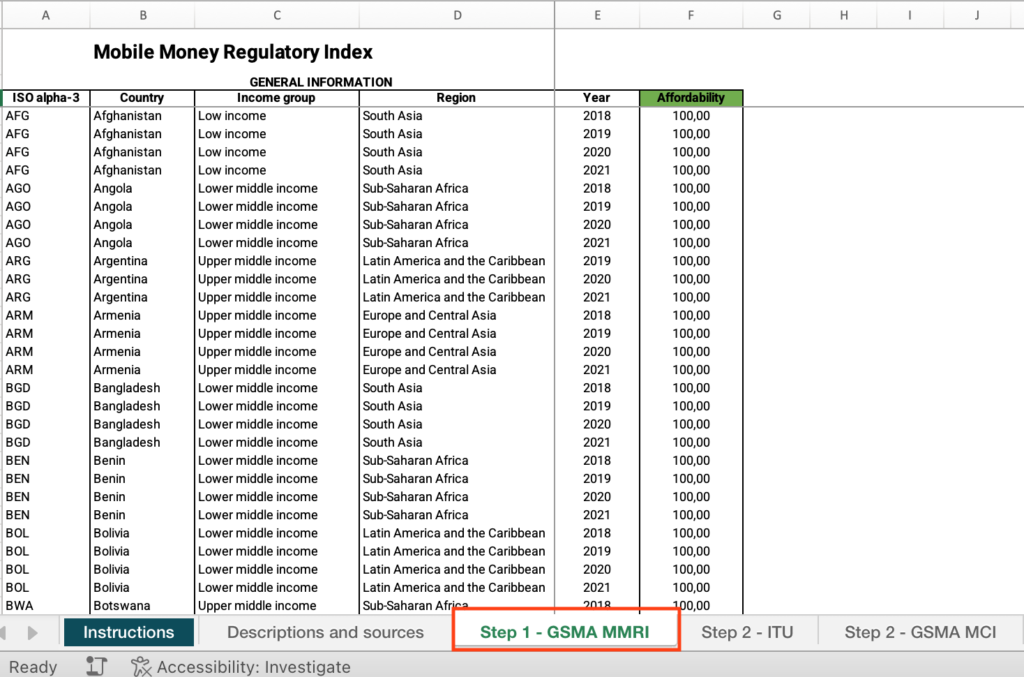
Task: Select column B by its header
Action: pos(142,15)
